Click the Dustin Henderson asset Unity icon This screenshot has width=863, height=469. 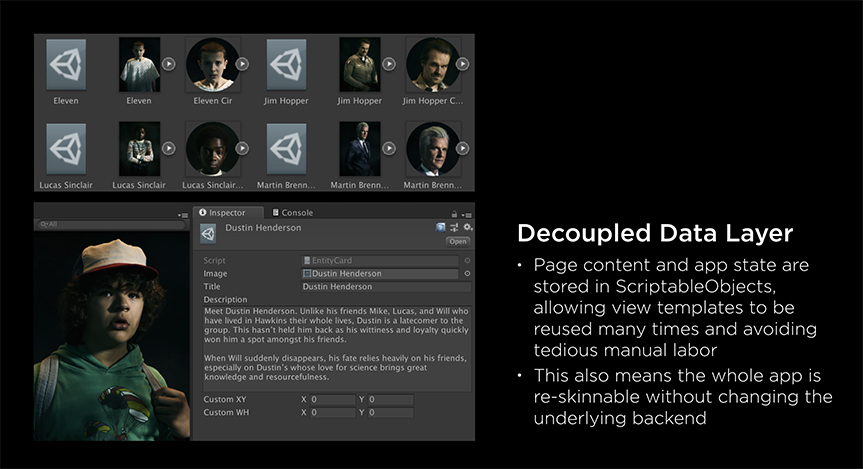(208, 234)
